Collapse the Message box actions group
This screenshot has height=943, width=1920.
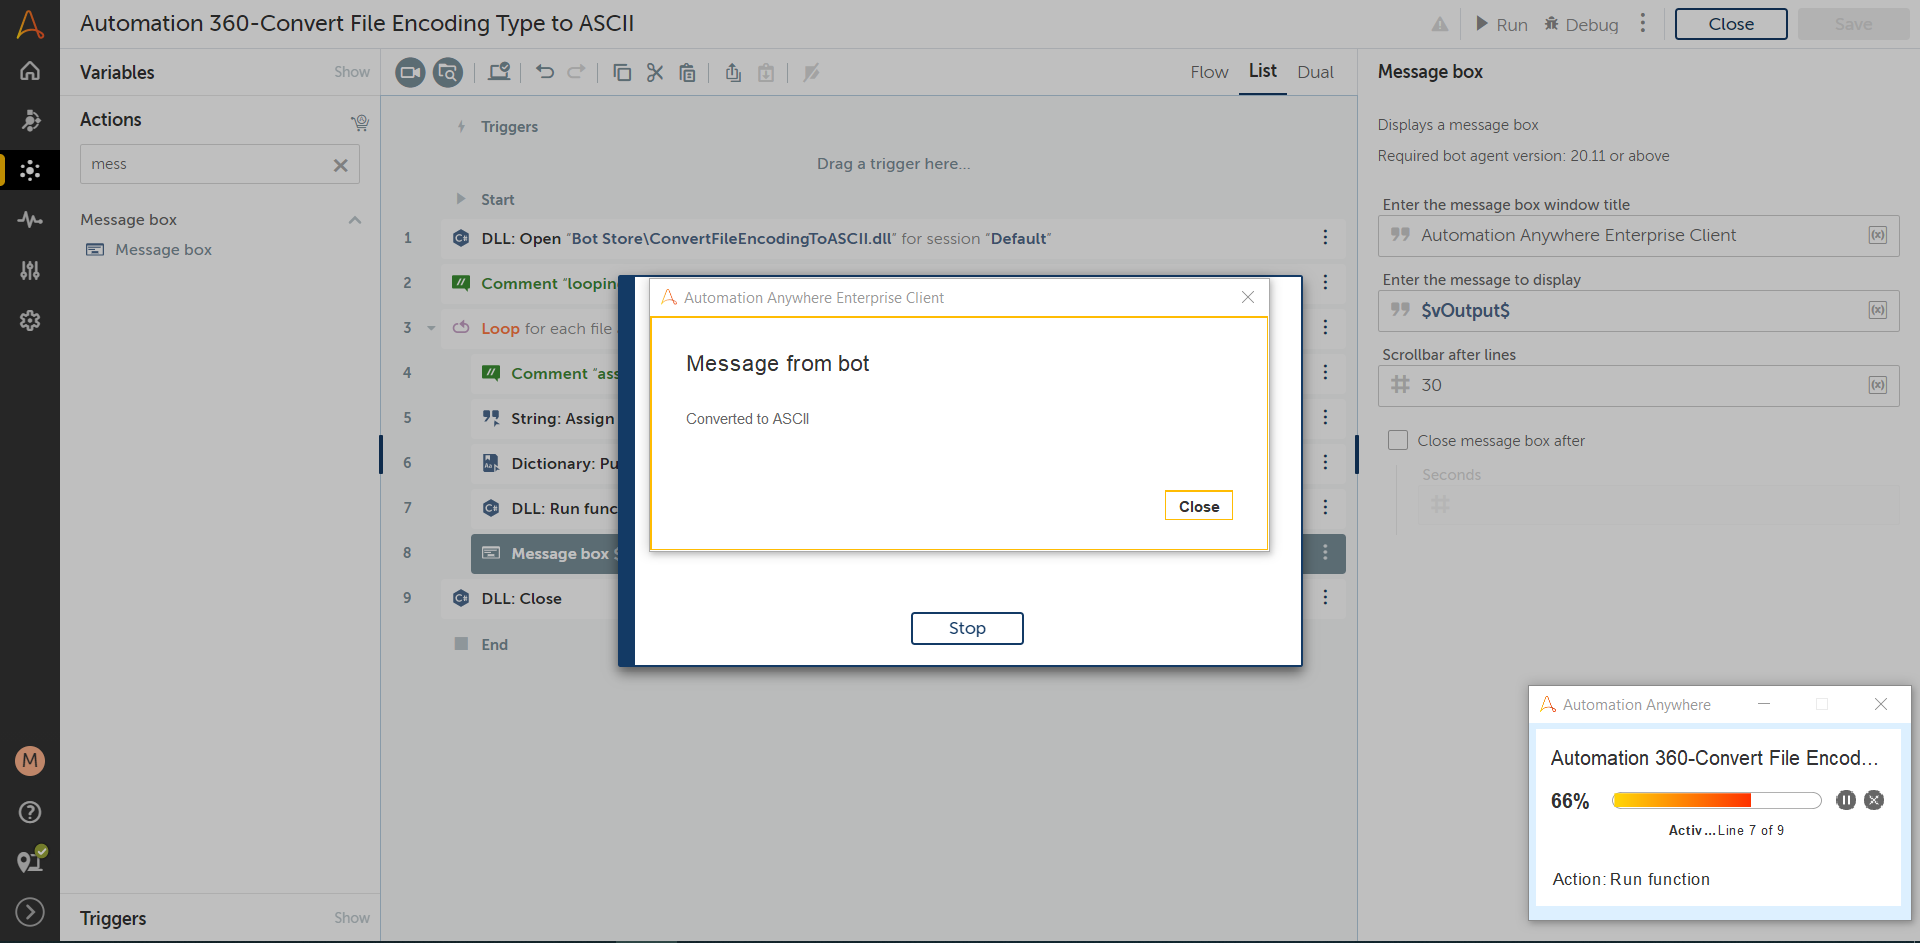point(354,220)
